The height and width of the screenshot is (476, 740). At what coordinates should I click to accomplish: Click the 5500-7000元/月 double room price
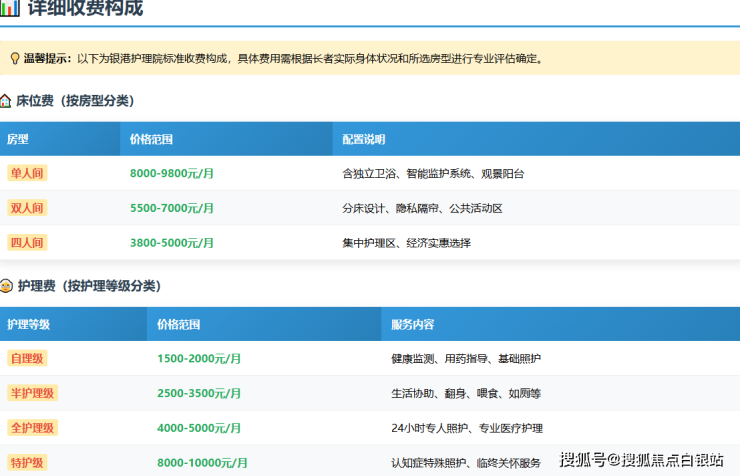click(172, 208)
